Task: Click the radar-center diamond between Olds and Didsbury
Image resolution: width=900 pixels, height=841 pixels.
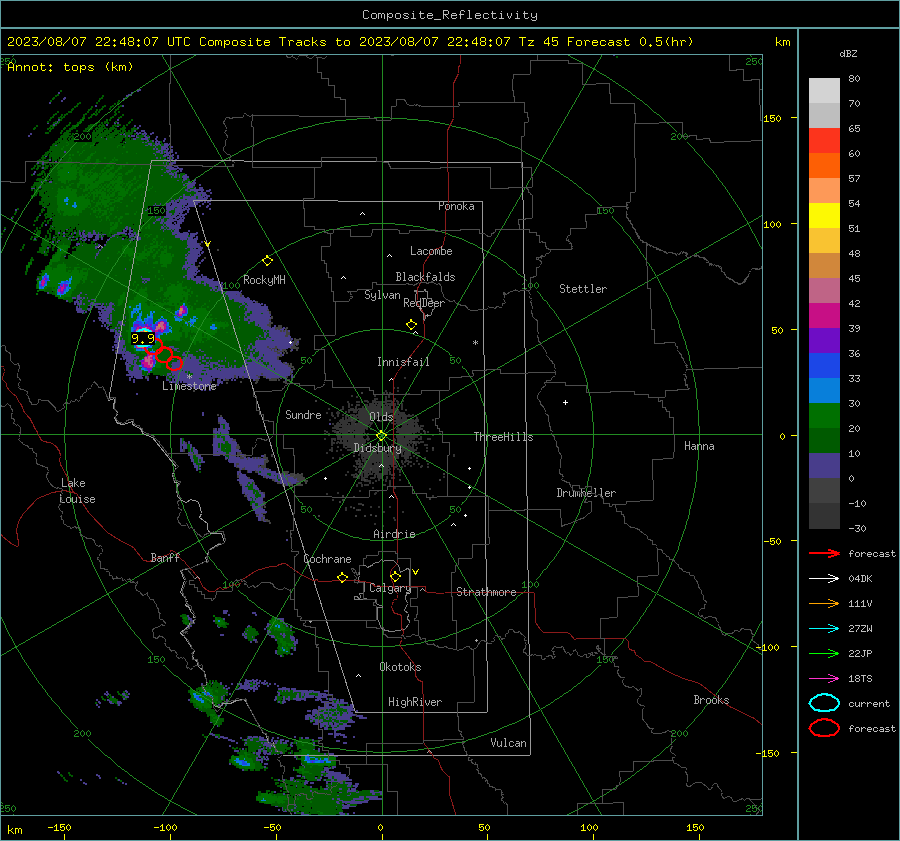Action: [x=382, y=436]
